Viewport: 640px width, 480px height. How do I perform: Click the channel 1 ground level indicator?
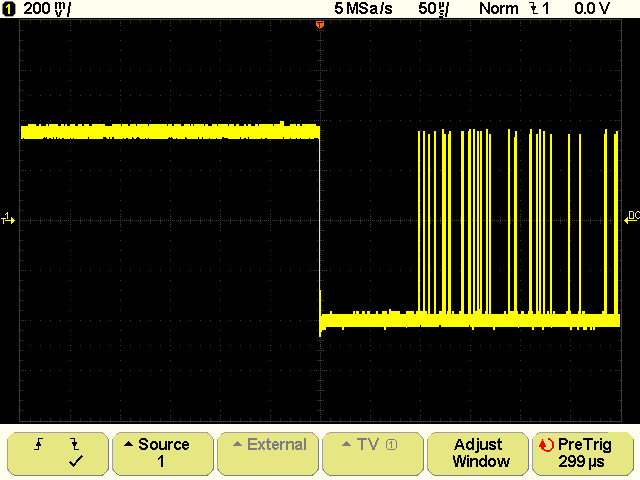[8, 218]
